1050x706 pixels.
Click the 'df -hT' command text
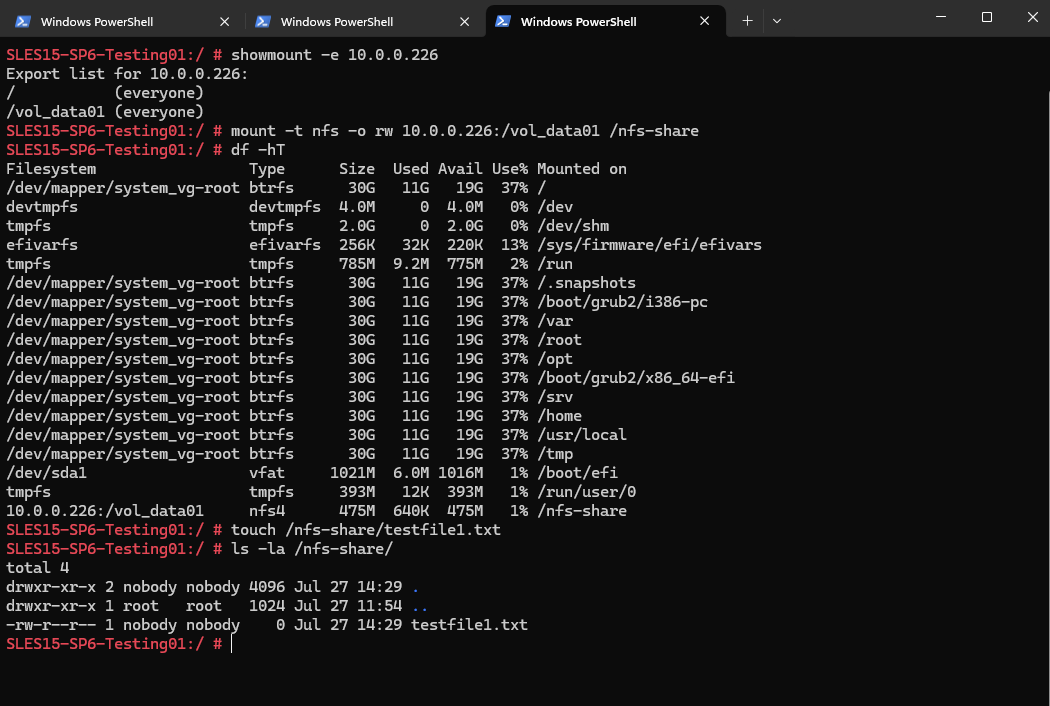click(258, 149)
